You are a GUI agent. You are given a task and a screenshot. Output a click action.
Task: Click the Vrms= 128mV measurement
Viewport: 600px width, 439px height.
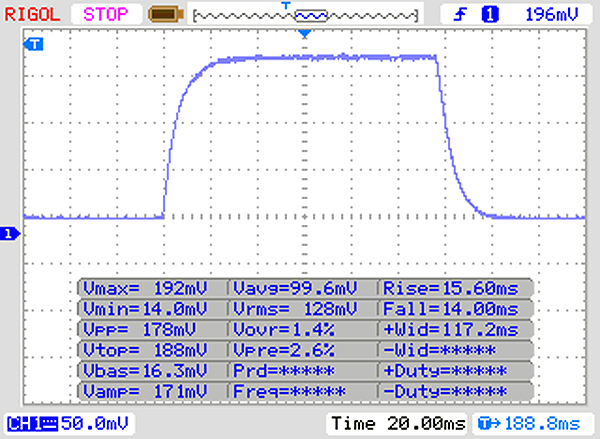pos(295,309)
